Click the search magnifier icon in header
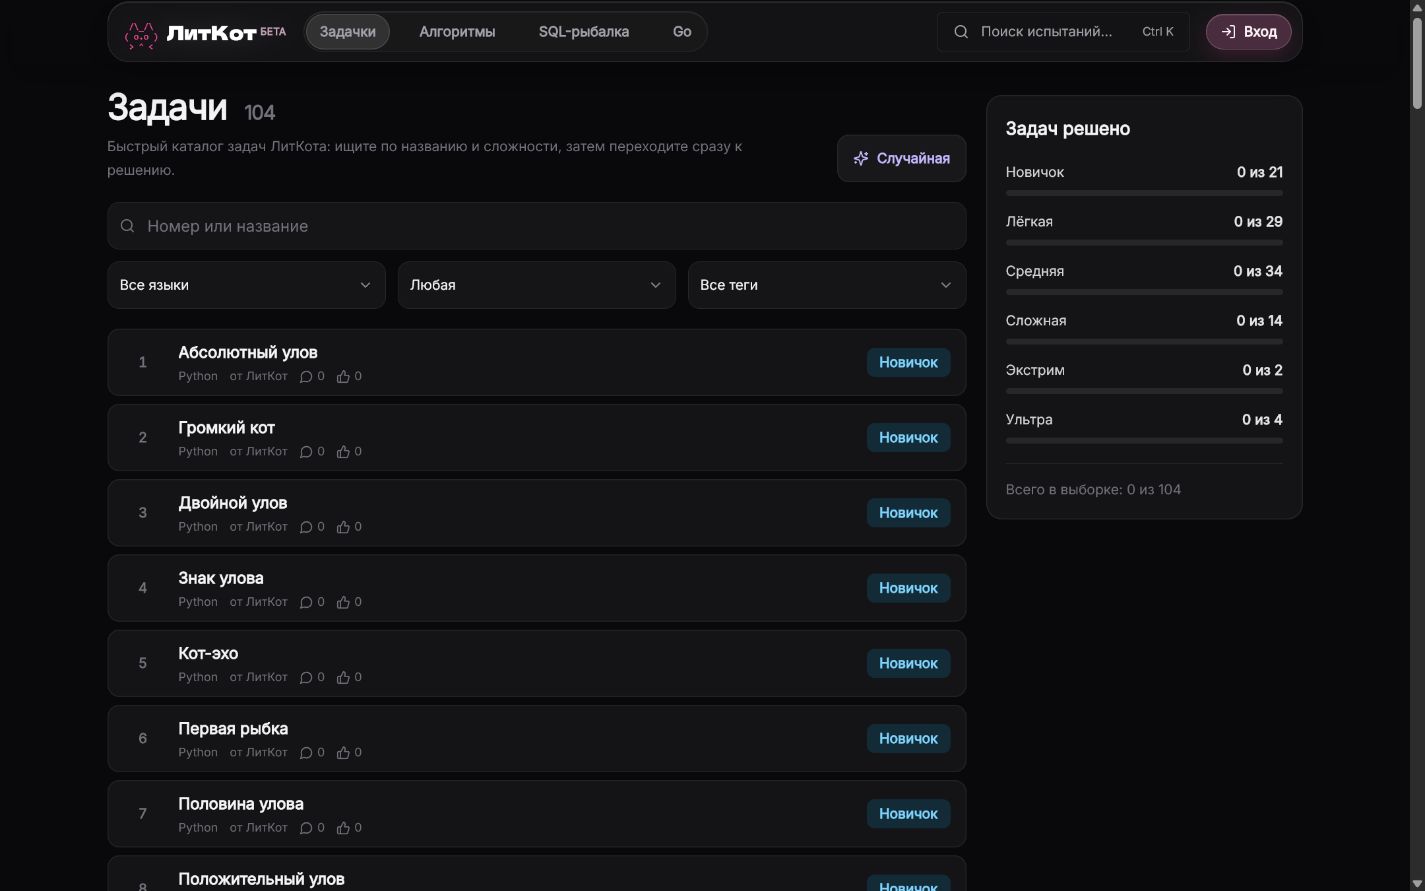The width and height of the screenshot is (1425, 891). click(961, 32)
